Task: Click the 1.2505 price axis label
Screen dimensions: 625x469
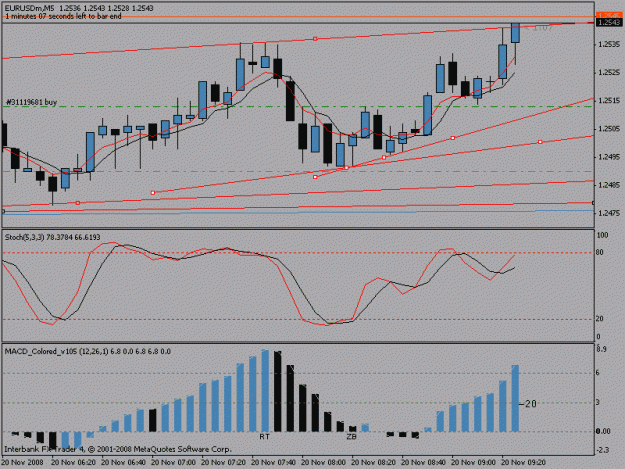Action: (x=609, y=129)
